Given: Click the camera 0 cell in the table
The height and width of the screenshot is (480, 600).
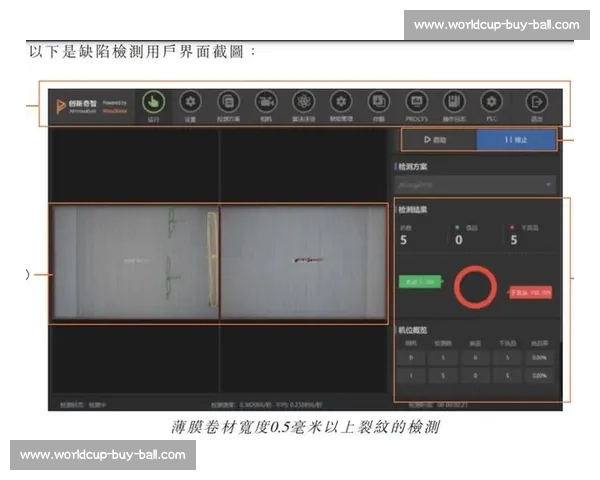Looking at the screenshot, I should (x=411, y=358).
